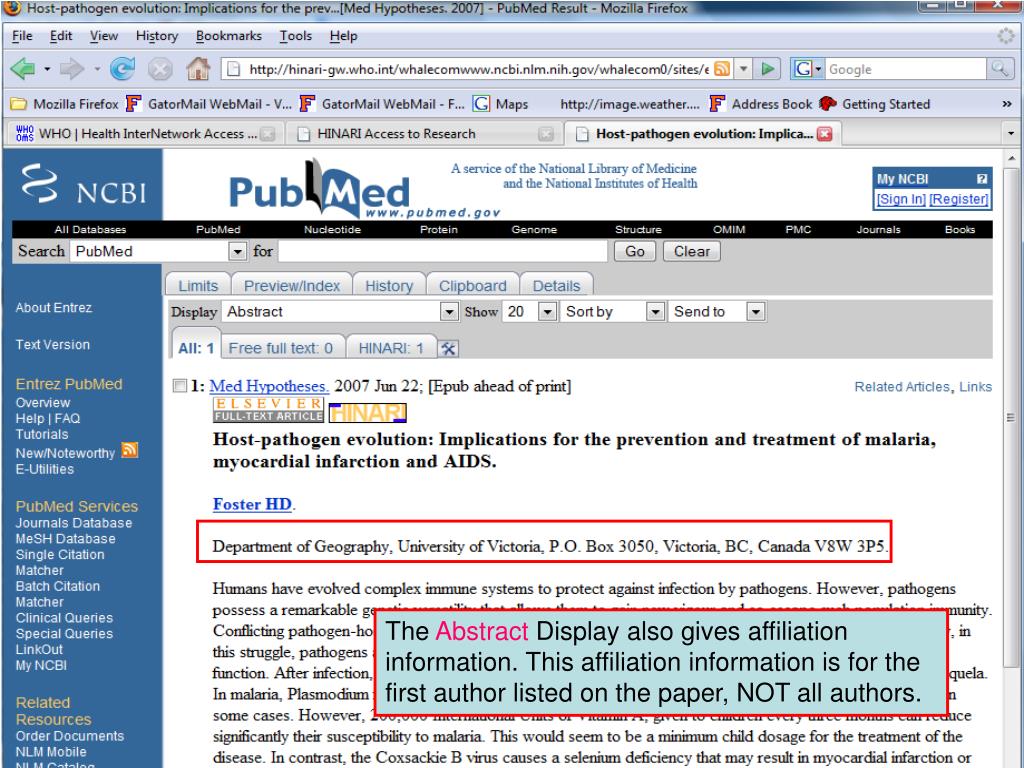Viewport: 1024px width, 768px height.
Task: Click the Stop loading icon
Action: tap(160, 69)
